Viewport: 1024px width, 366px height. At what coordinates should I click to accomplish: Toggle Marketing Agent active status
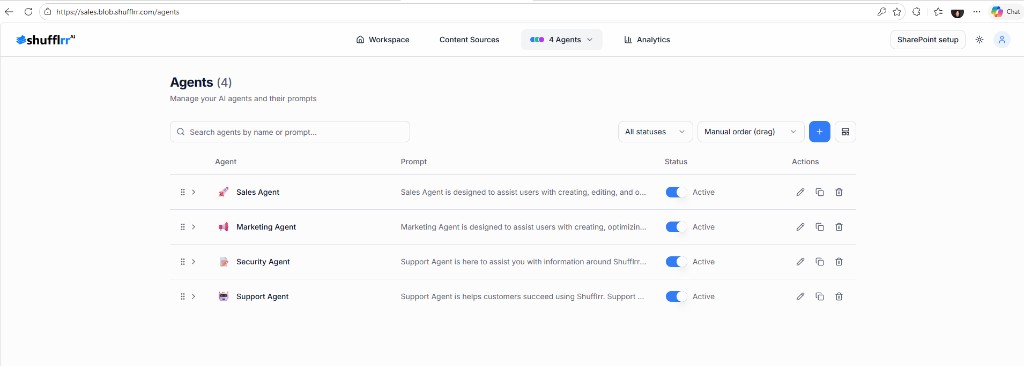(676, 227)
